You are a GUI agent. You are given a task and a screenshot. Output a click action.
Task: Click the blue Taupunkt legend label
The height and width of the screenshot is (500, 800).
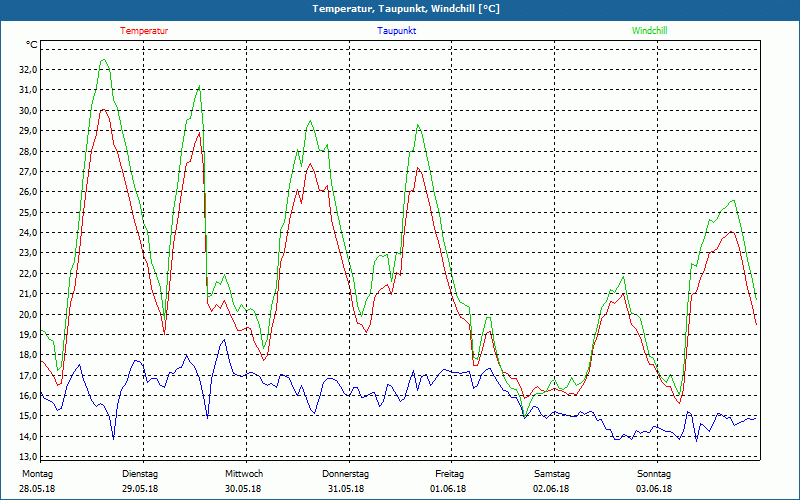[397, 31]
